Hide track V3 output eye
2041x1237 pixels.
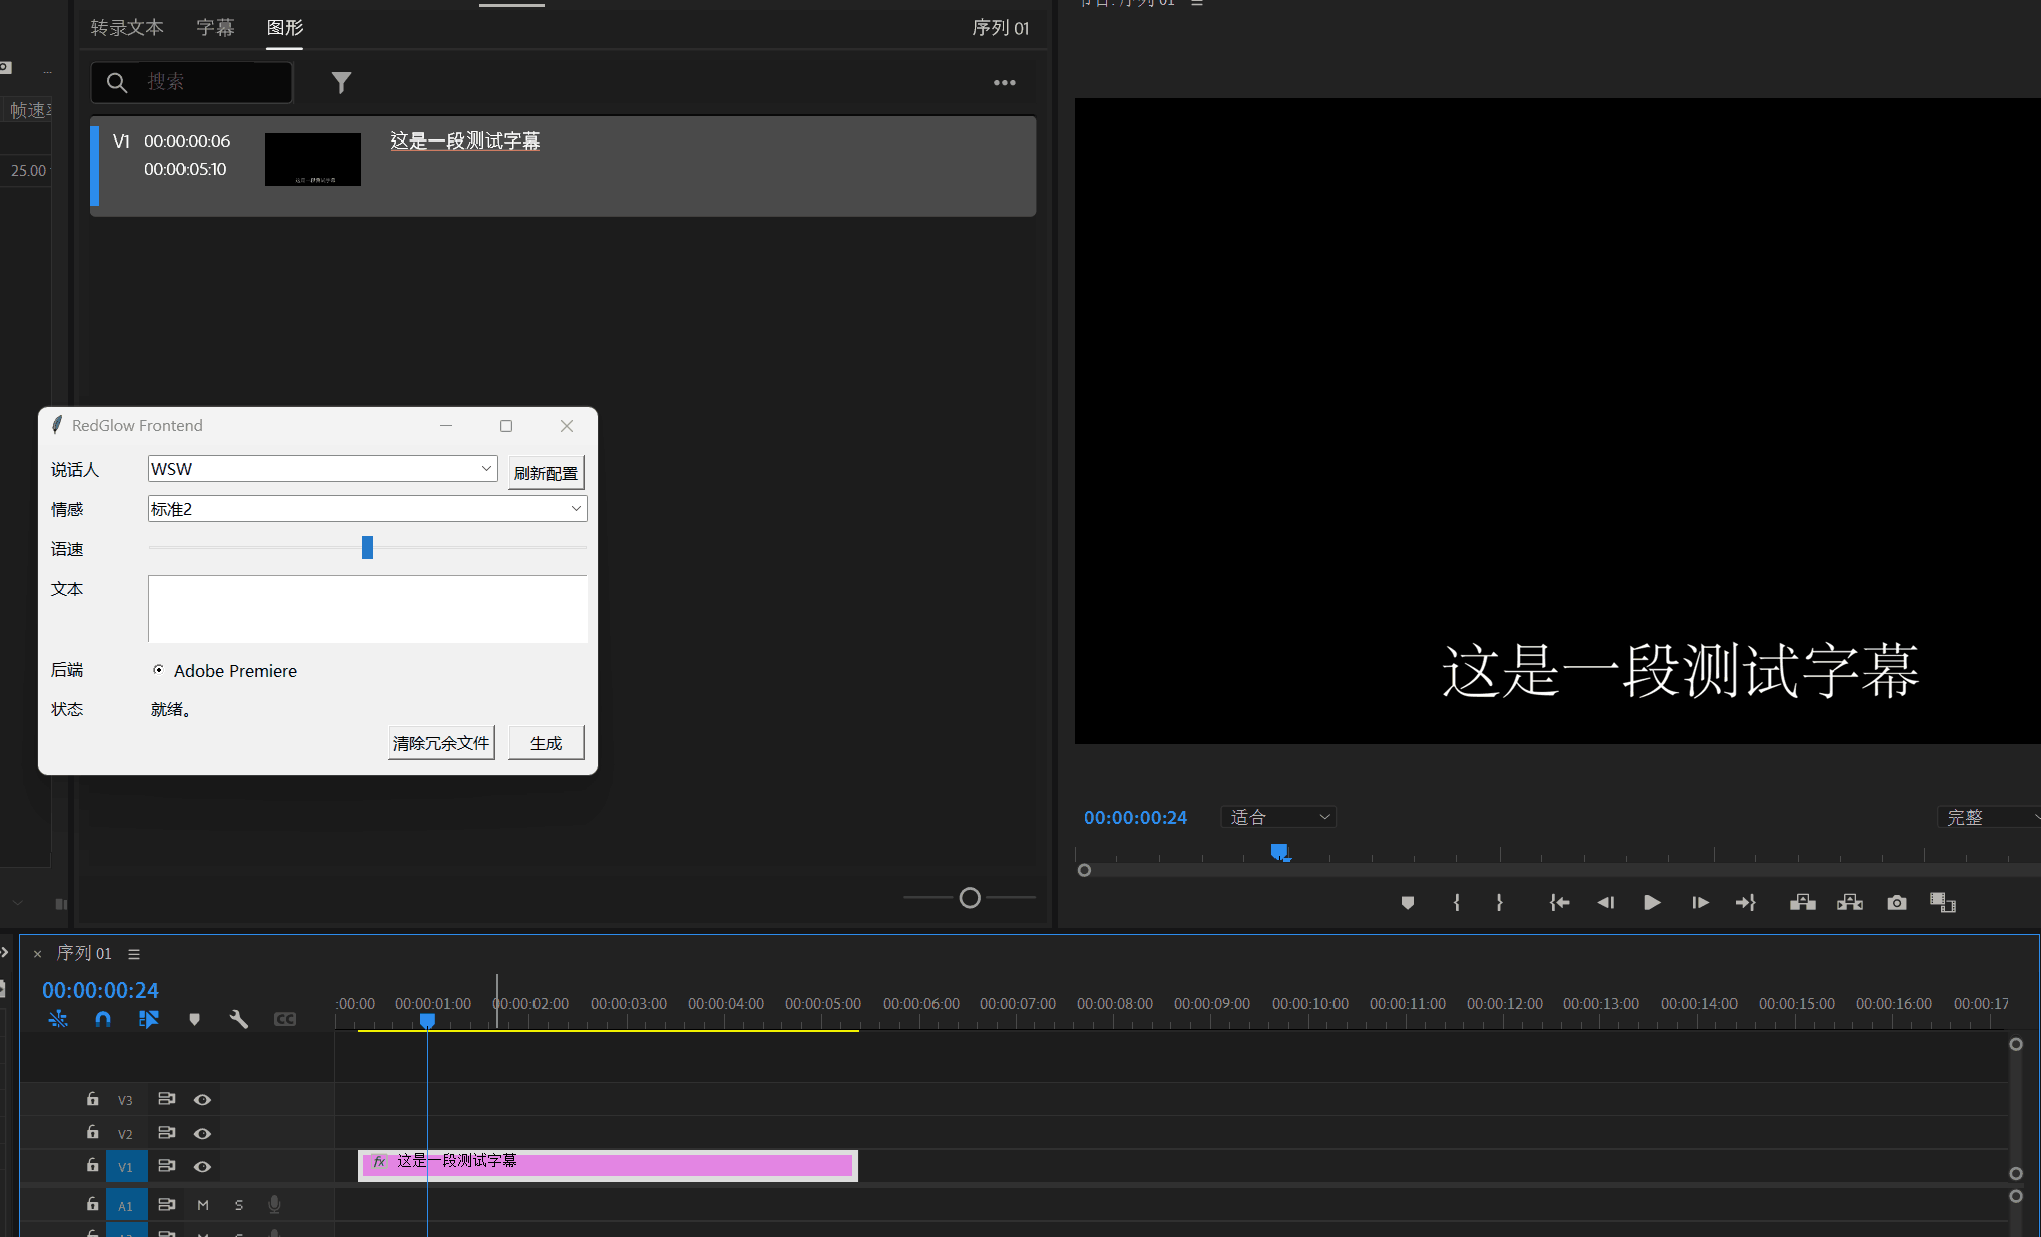[x=202, y=1100]
